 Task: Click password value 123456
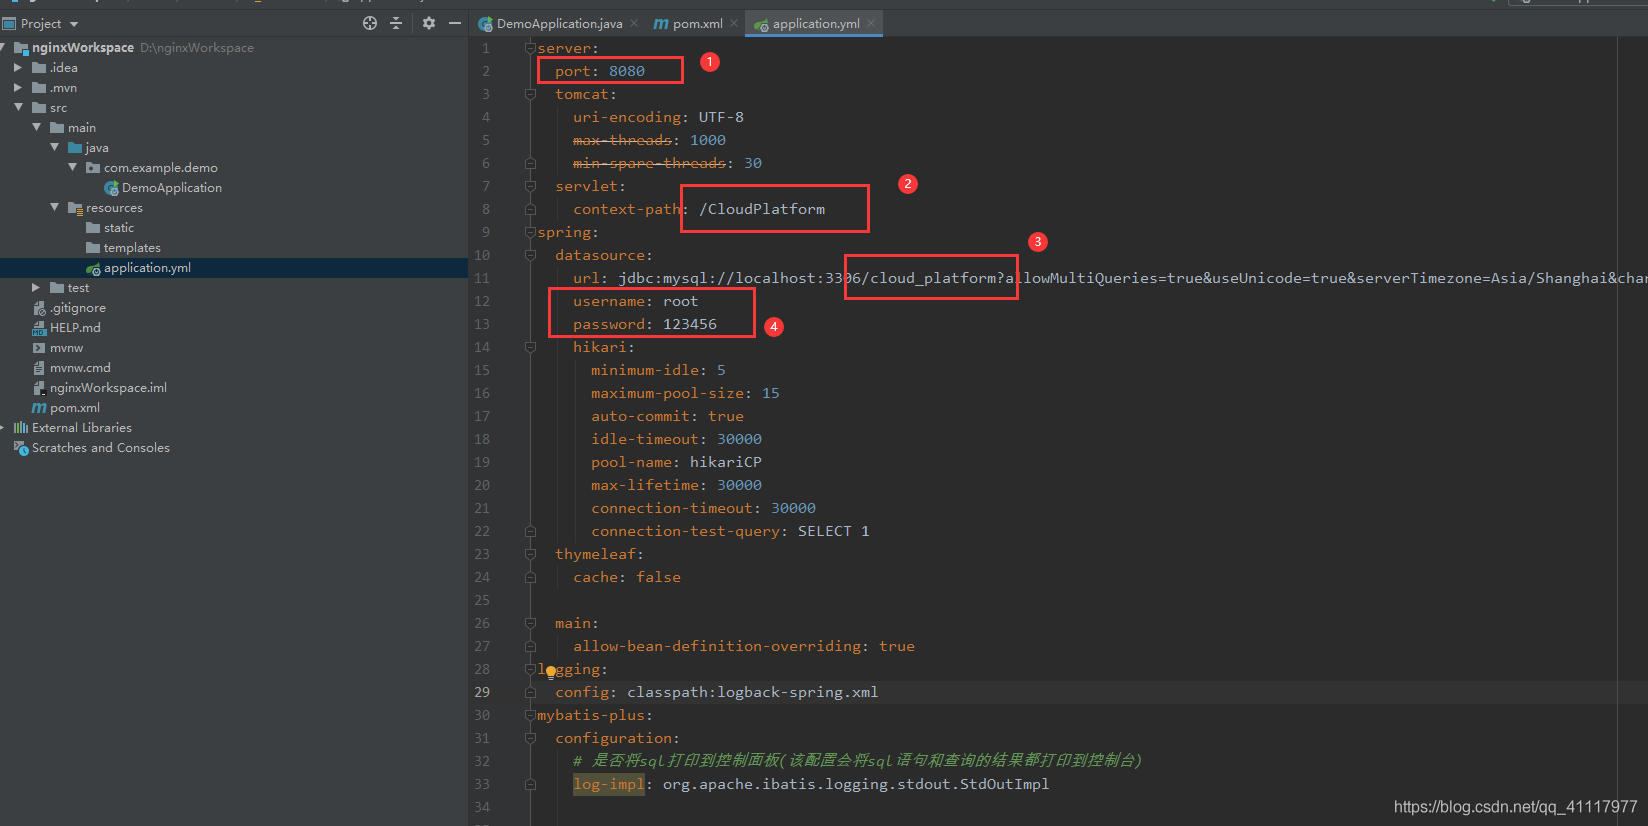tap(690, 324)
